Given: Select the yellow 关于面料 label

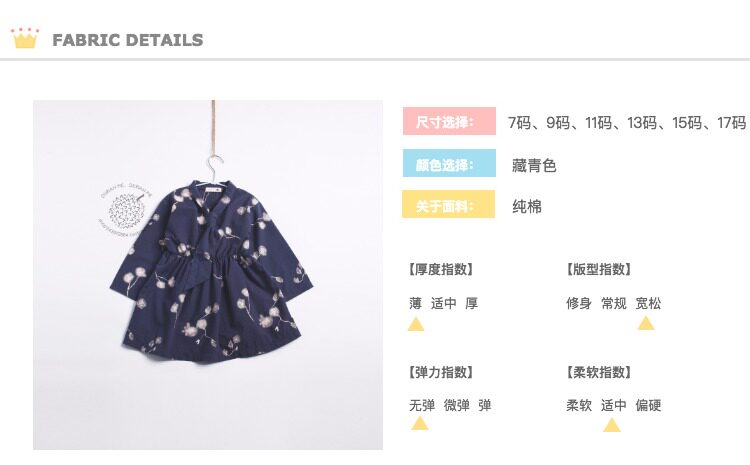Looking at the screenshot, I should point(448,204).
